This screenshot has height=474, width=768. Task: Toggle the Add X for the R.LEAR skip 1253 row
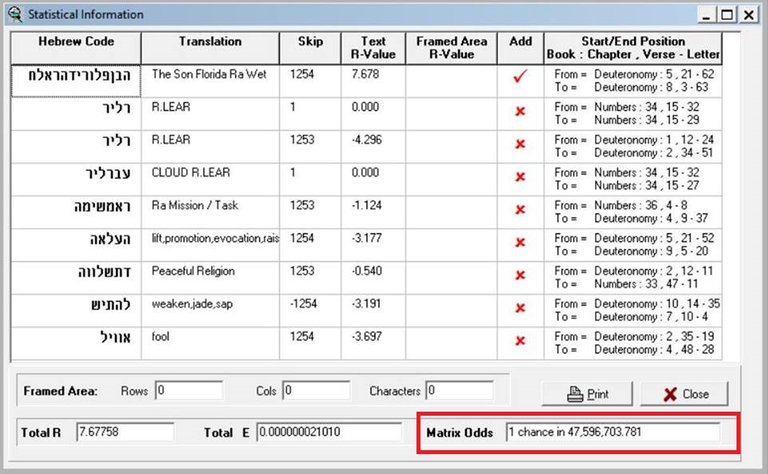(520, 144)
